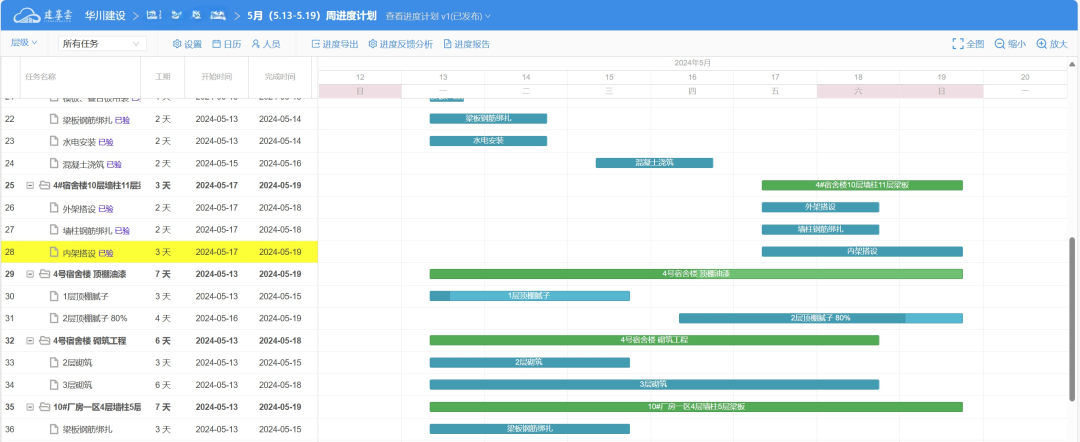The image size is (1080, 442).
Task: Select the 2层顶棚腻子 80% progress bar
Action: tap(820, 318)
